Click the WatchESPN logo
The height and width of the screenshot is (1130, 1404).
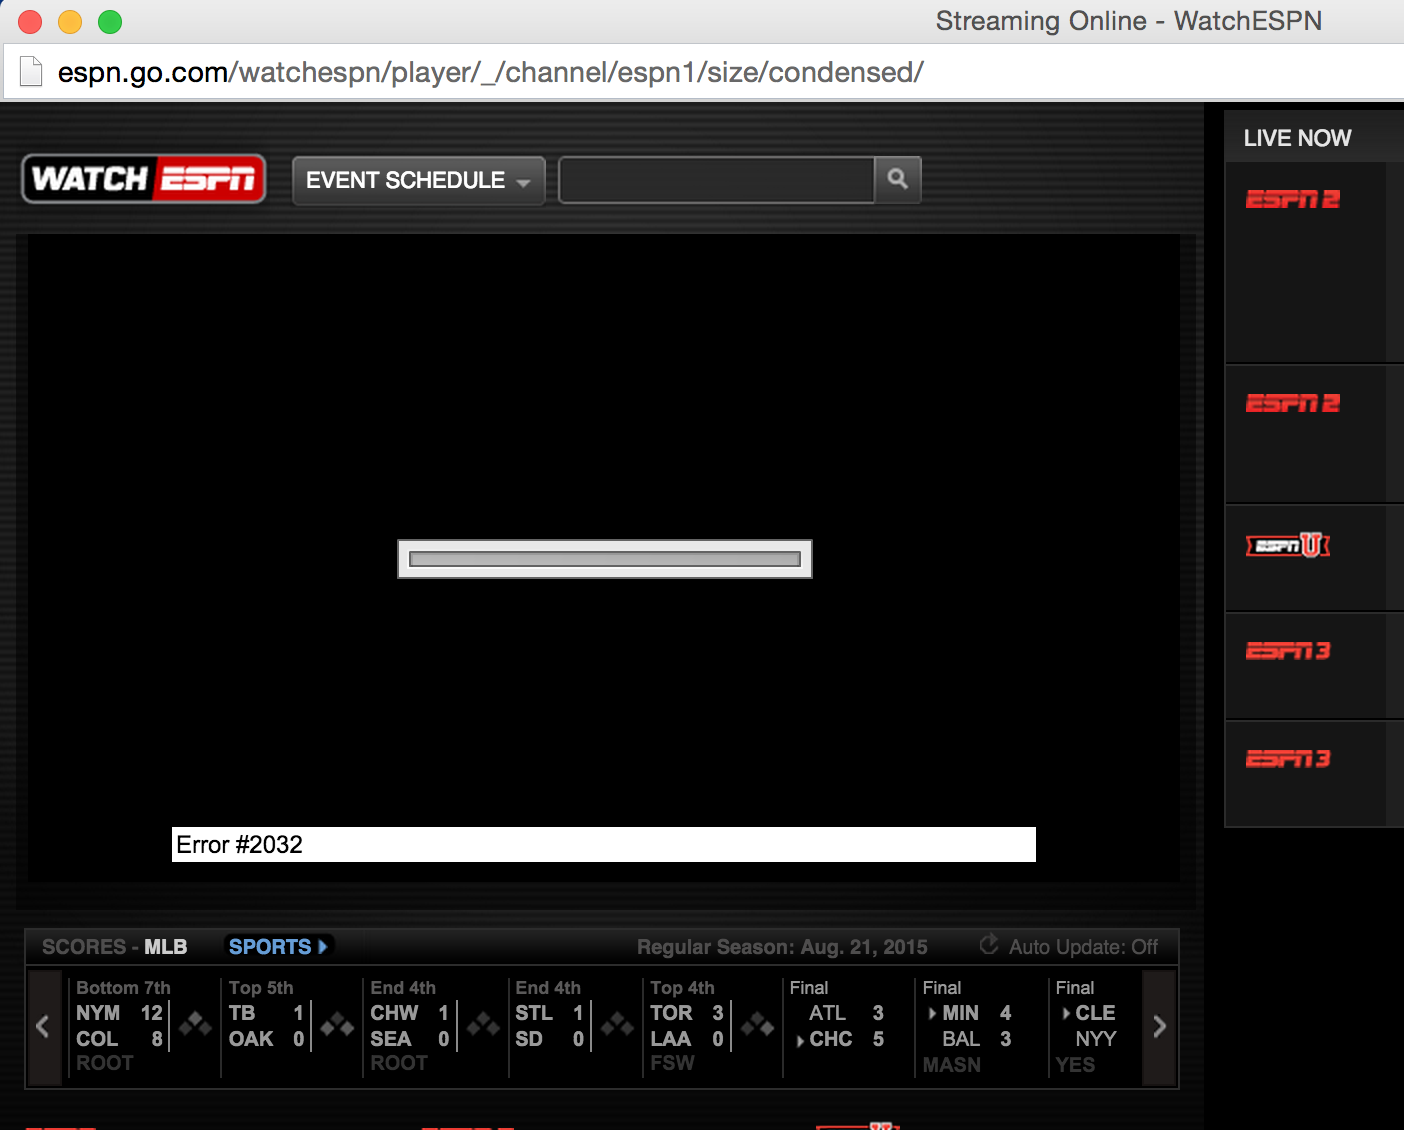144,179
